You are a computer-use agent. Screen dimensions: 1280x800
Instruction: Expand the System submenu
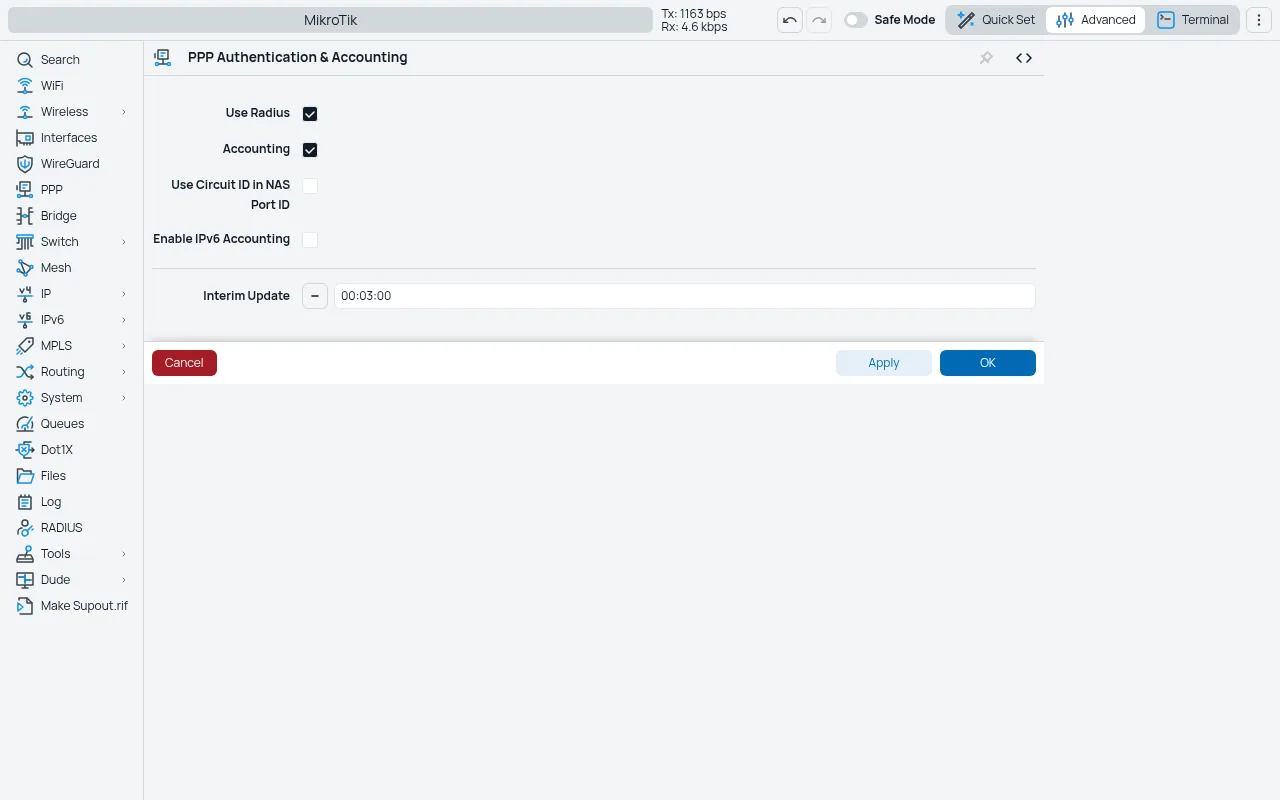tap(124, 398)
